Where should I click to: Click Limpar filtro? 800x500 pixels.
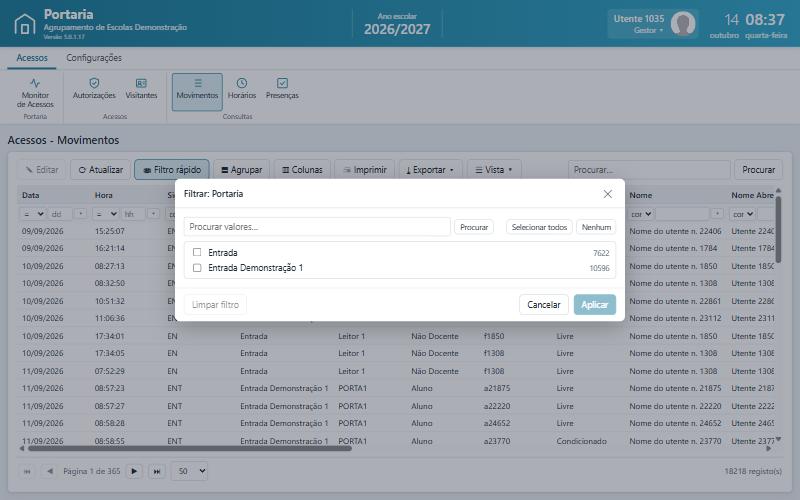point(215,305)
